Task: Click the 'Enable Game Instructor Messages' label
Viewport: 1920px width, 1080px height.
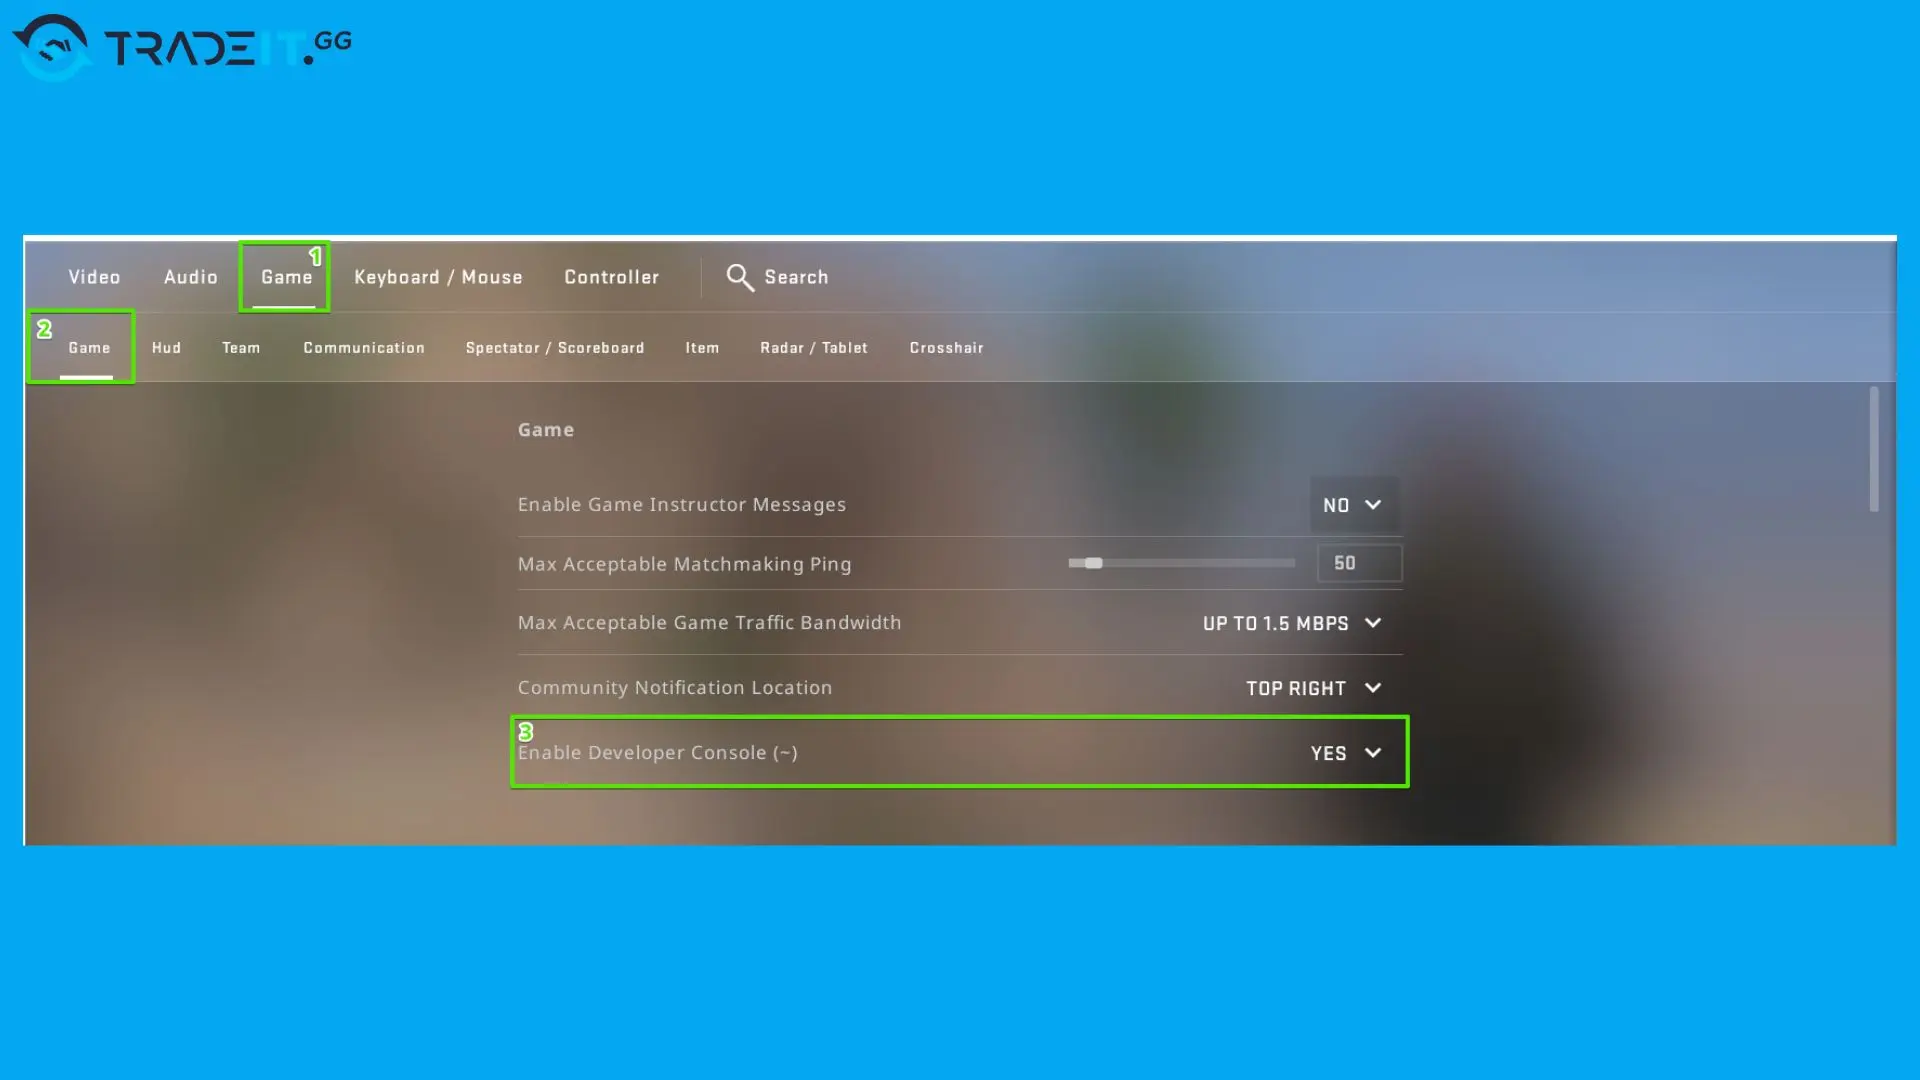Action: (682, 505)
